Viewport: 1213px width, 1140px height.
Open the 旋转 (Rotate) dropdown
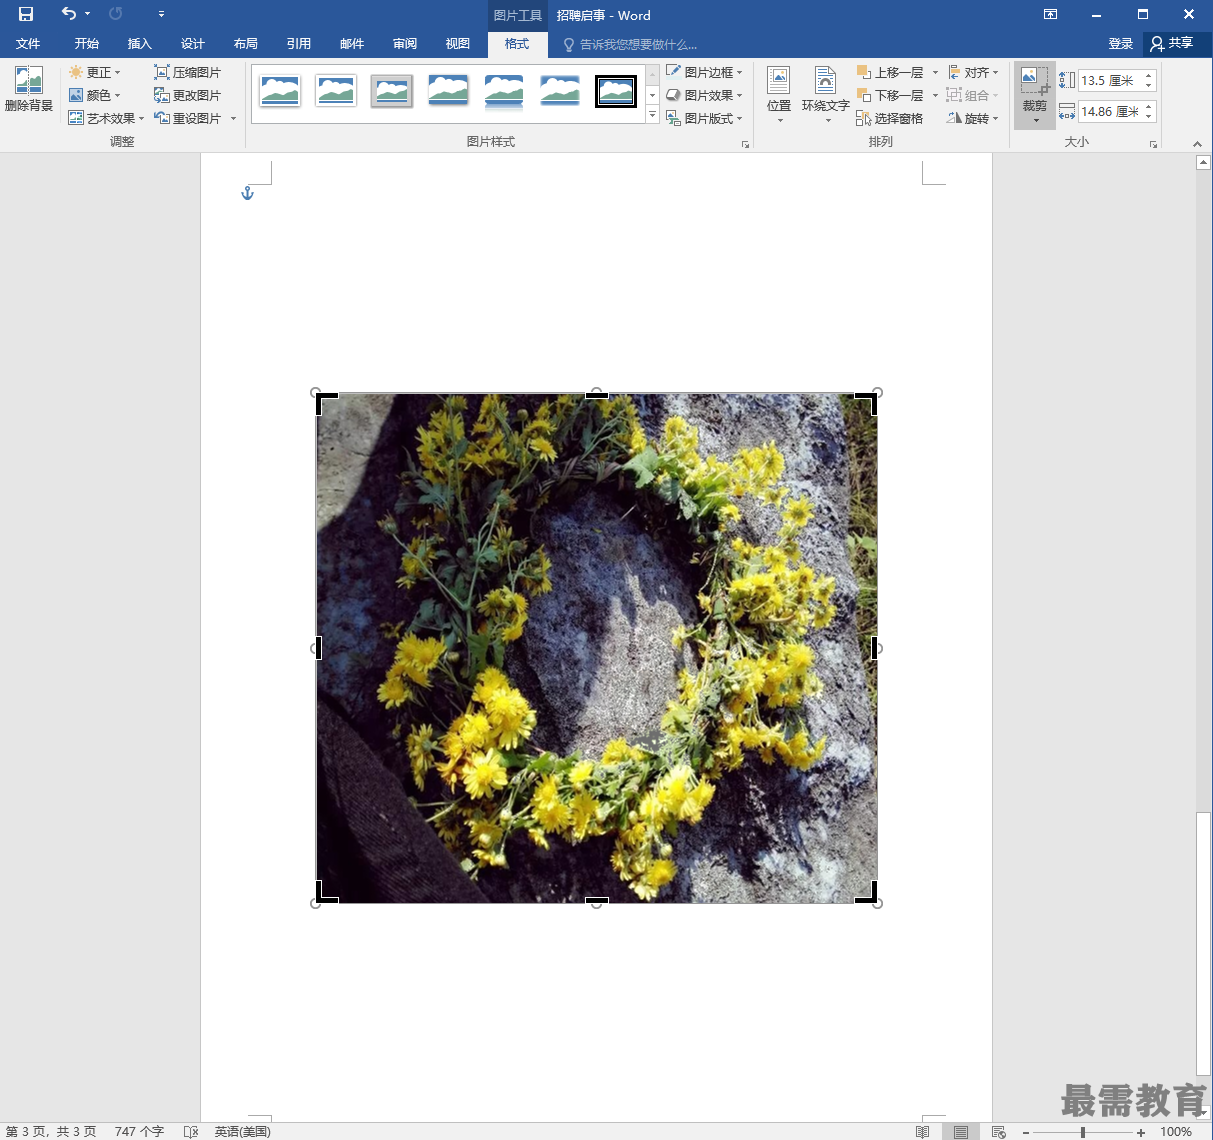coord(972,118)
